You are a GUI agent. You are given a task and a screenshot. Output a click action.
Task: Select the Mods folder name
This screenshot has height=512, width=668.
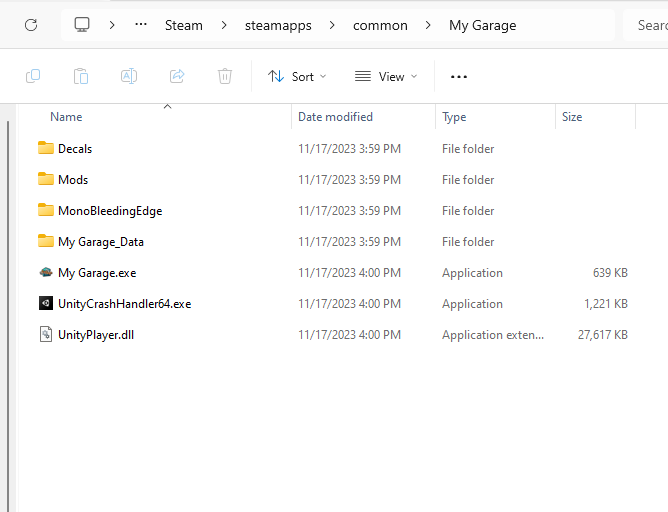(73, 180)
